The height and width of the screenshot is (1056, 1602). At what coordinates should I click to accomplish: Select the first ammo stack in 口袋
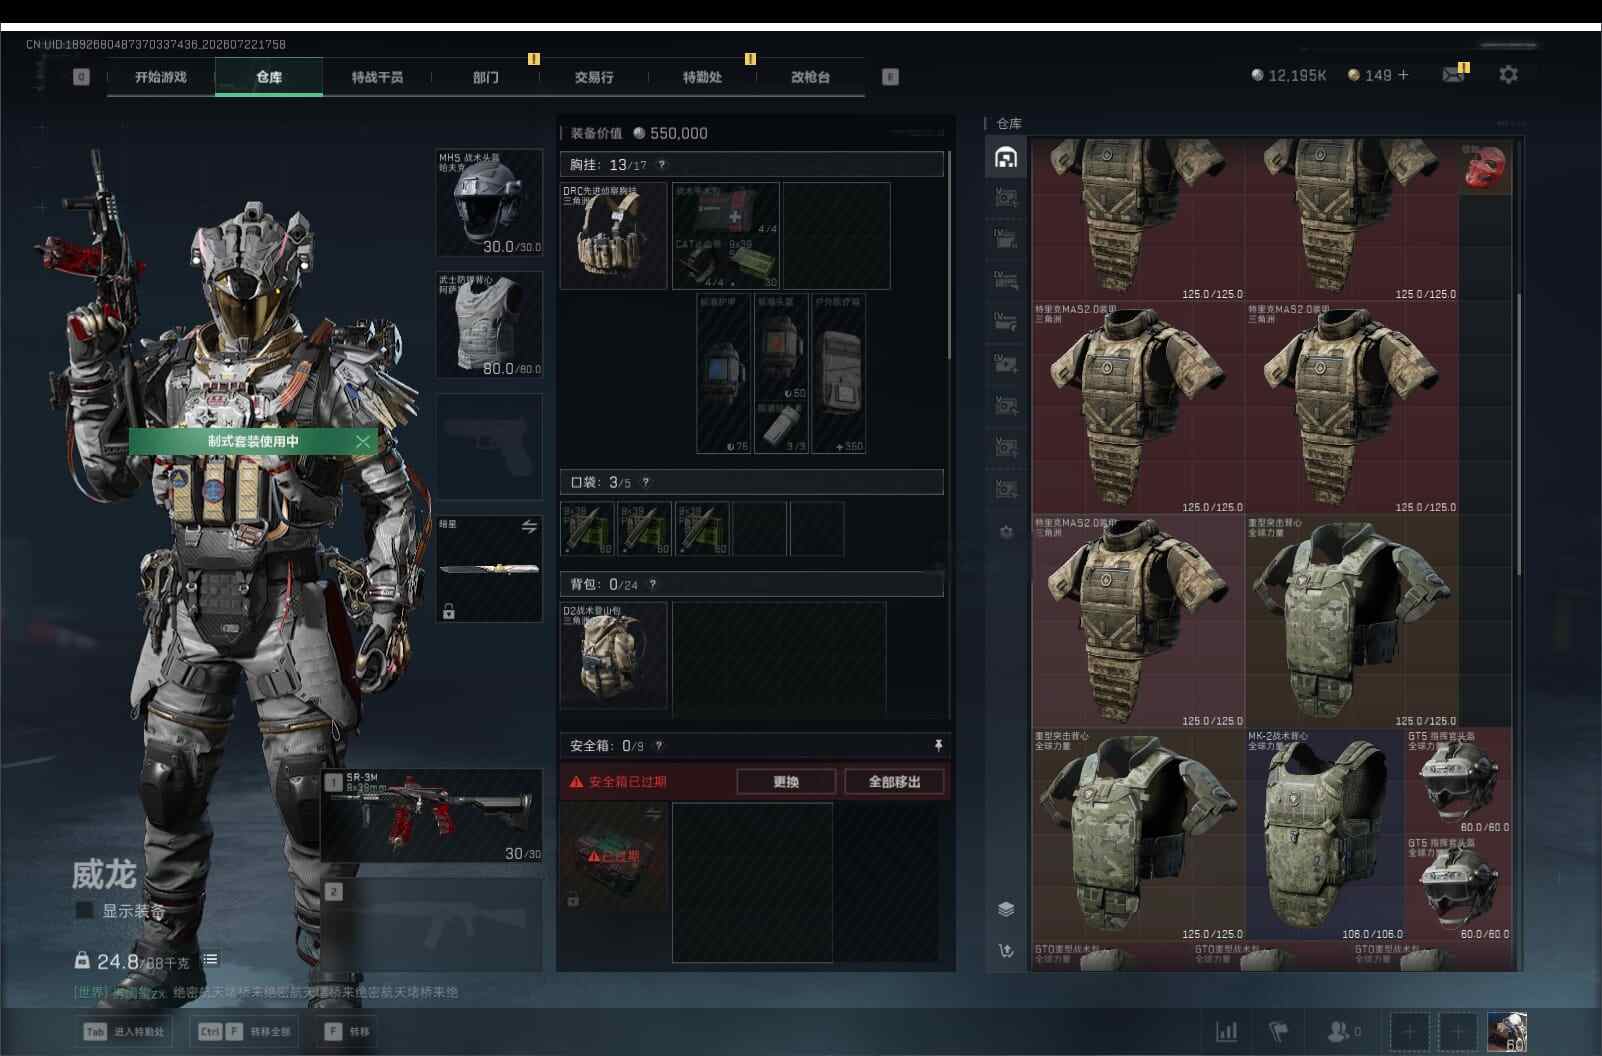(x=589, y=528)
